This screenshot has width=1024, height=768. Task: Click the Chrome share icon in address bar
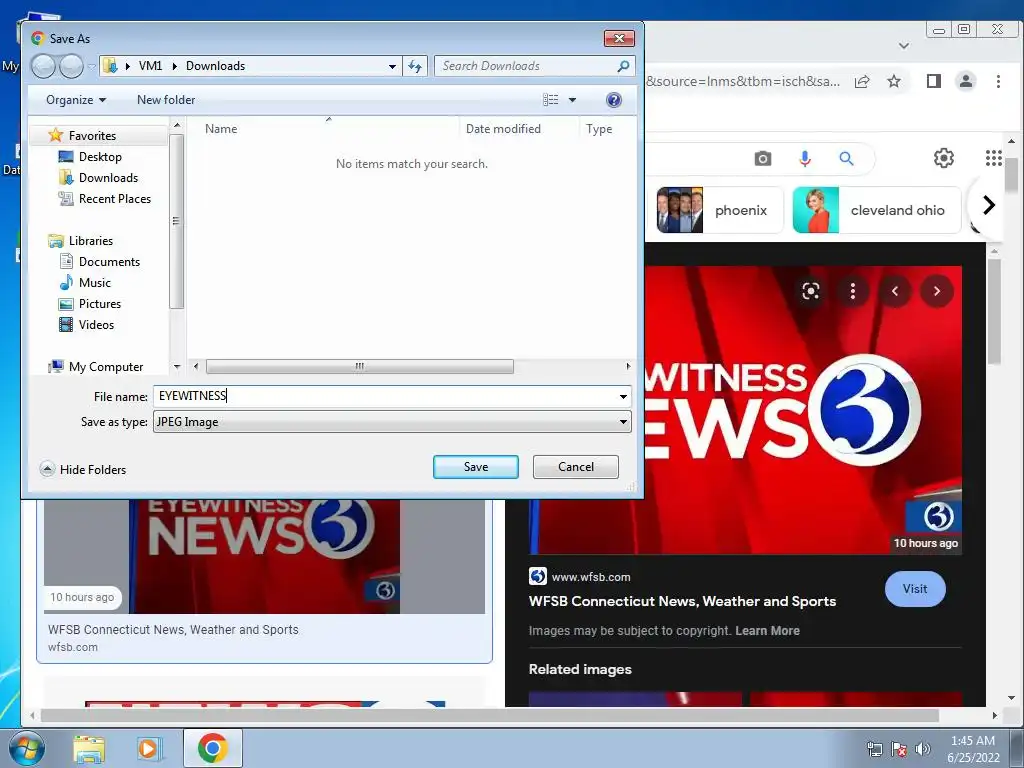(x=862, y=82)
